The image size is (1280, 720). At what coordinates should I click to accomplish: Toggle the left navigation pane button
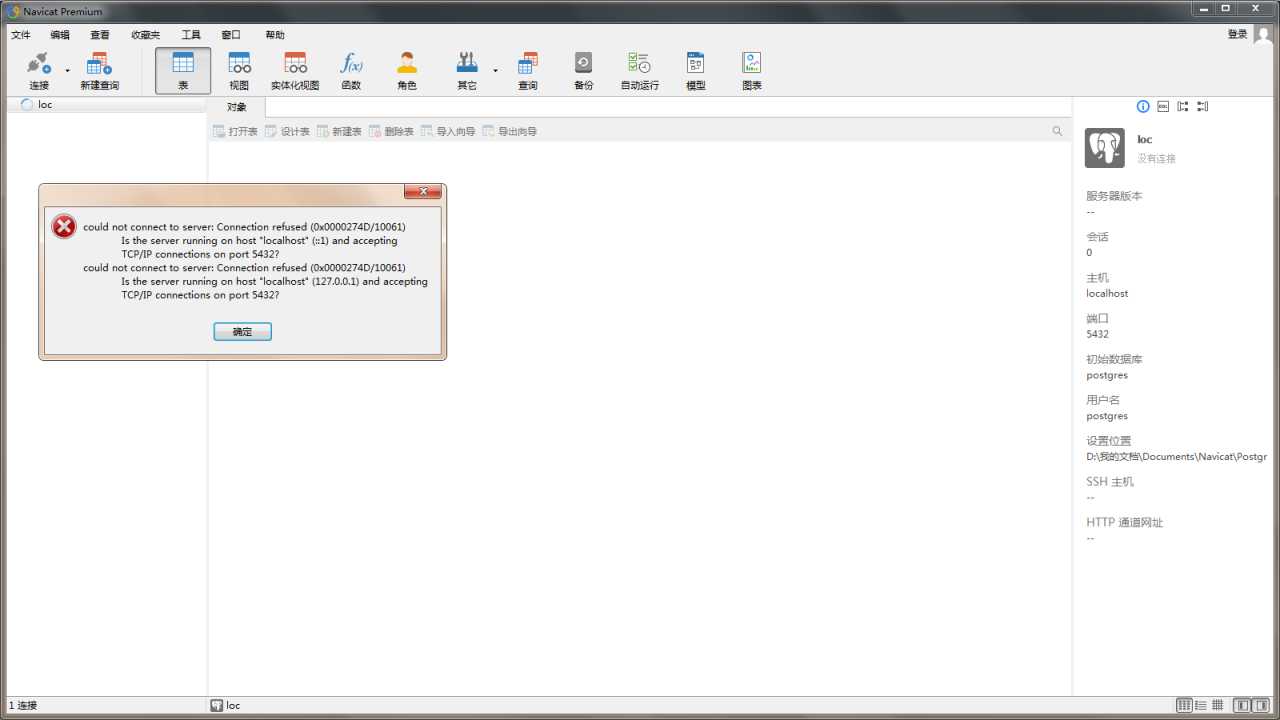1242,705
